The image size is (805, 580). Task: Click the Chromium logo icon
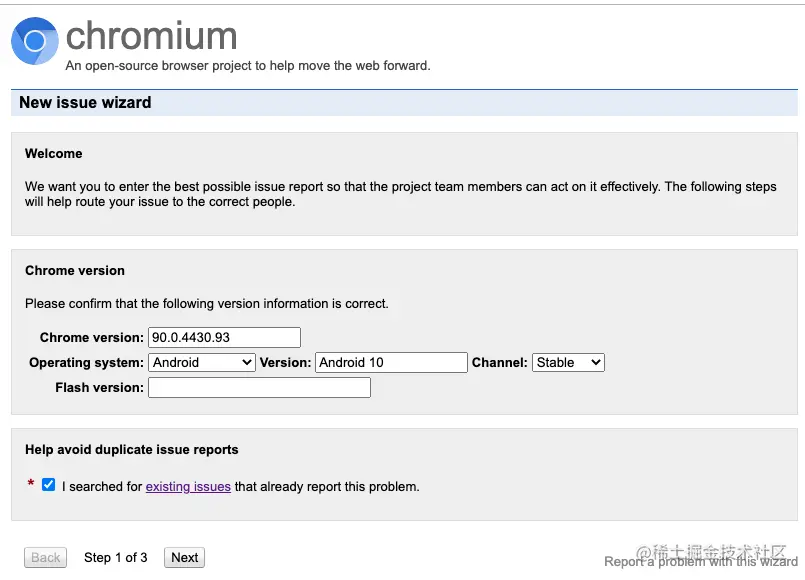click(x=35, y=41)
